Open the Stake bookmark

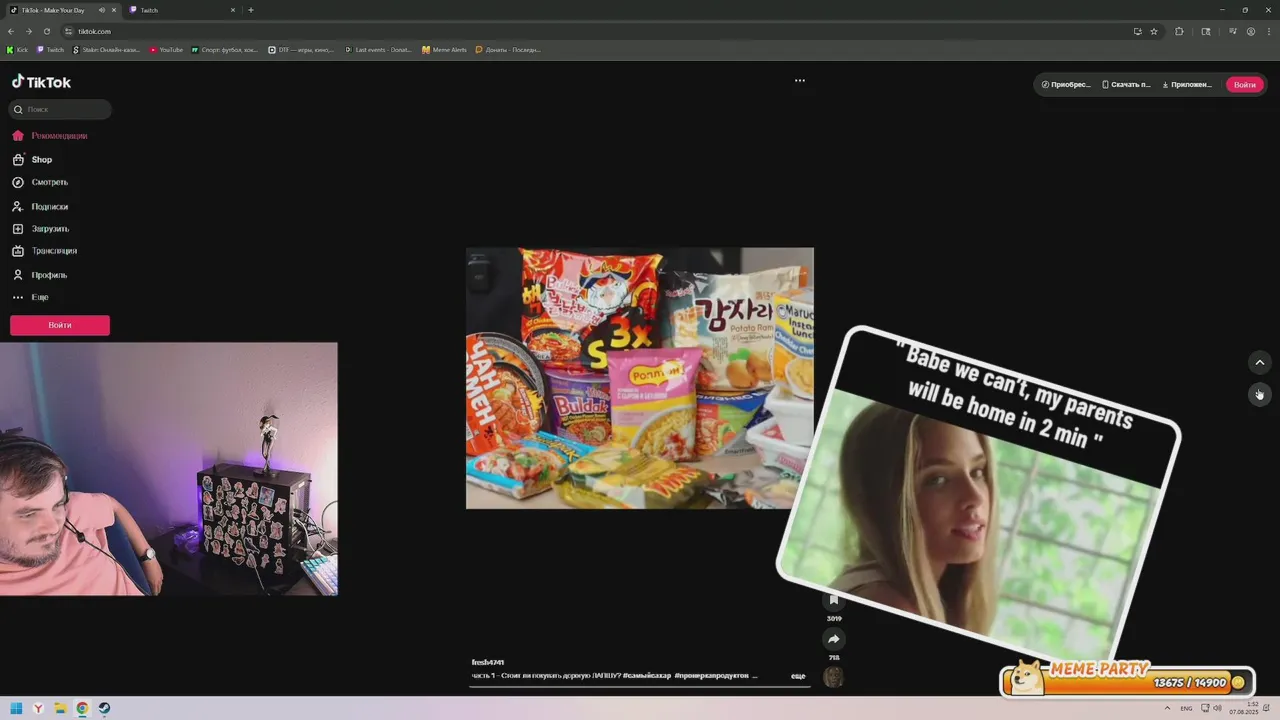[106, 49]
